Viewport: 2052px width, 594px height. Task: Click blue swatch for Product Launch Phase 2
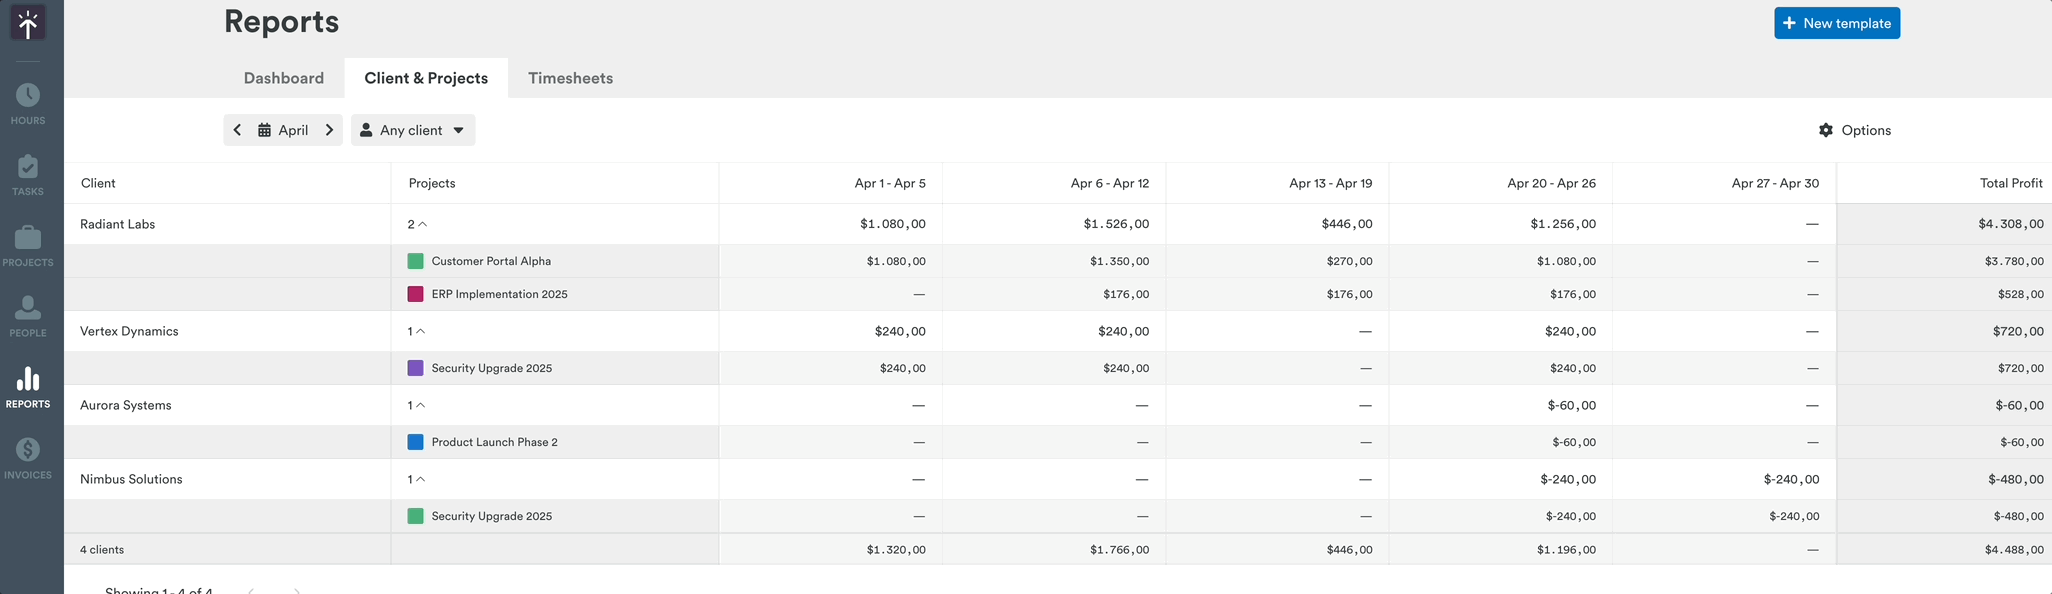pyautogui.click(x=415, y=442)
